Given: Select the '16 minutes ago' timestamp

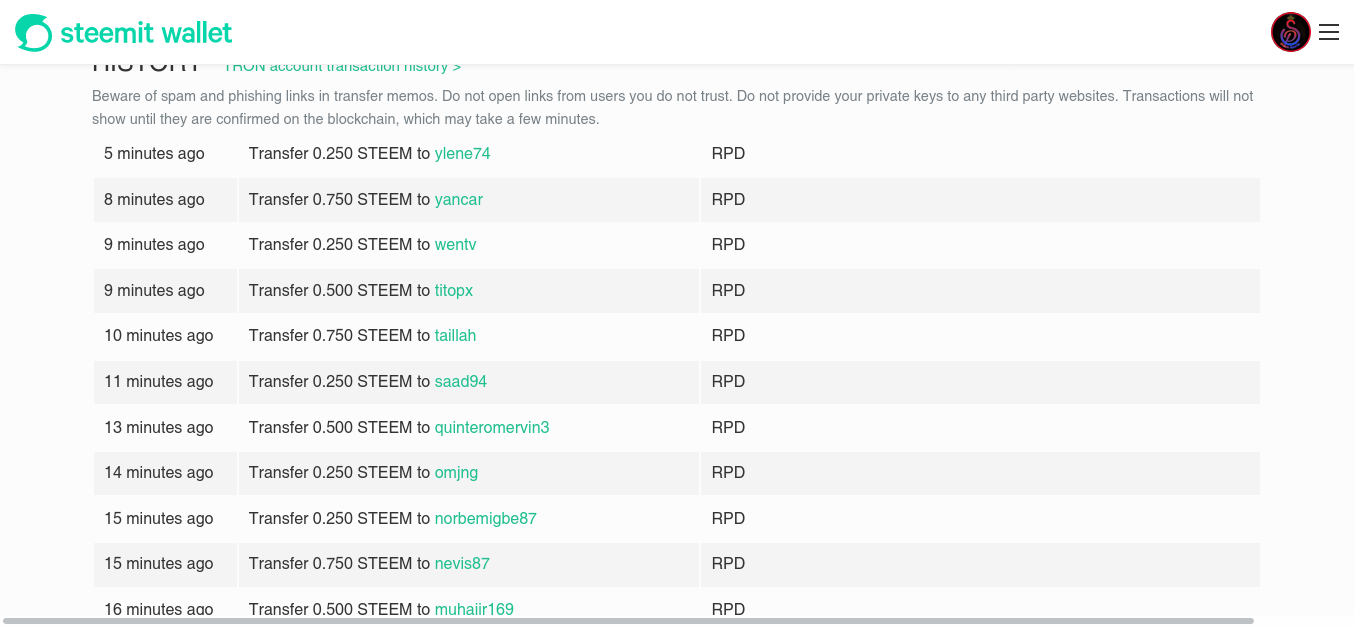Looking at the screenshot, I should click(x=159, y=609).
